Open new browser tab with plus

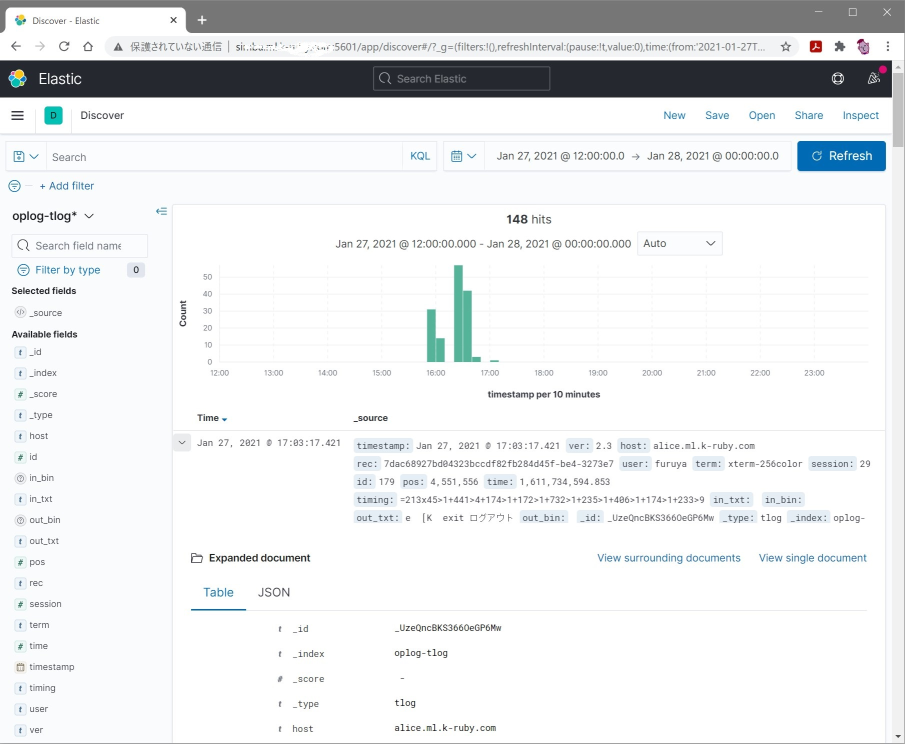(x=202, y=20)
